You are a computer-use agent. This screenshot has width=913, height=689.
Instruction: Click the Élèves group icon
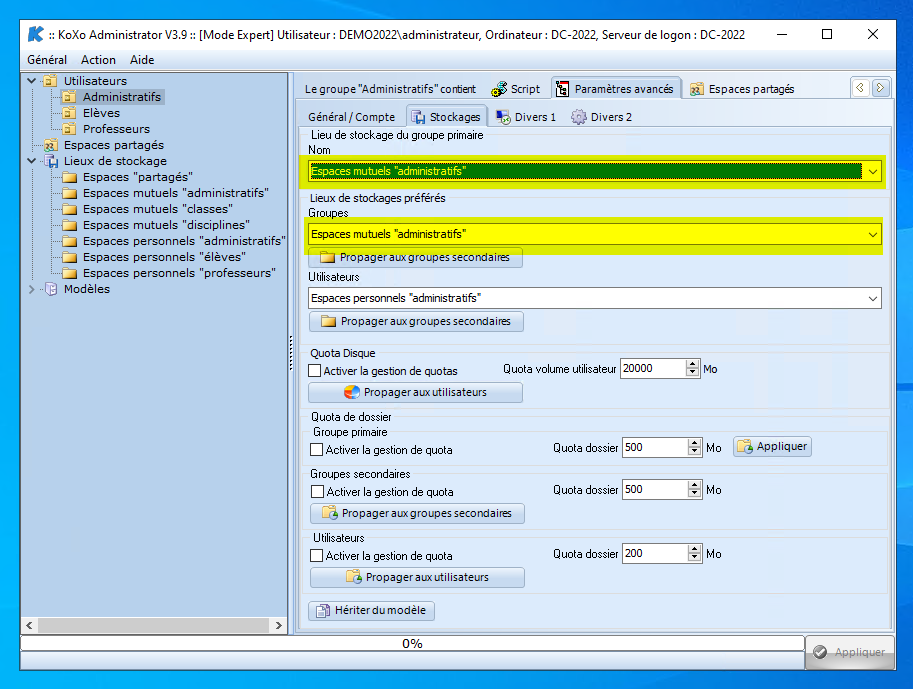point(69,113)
